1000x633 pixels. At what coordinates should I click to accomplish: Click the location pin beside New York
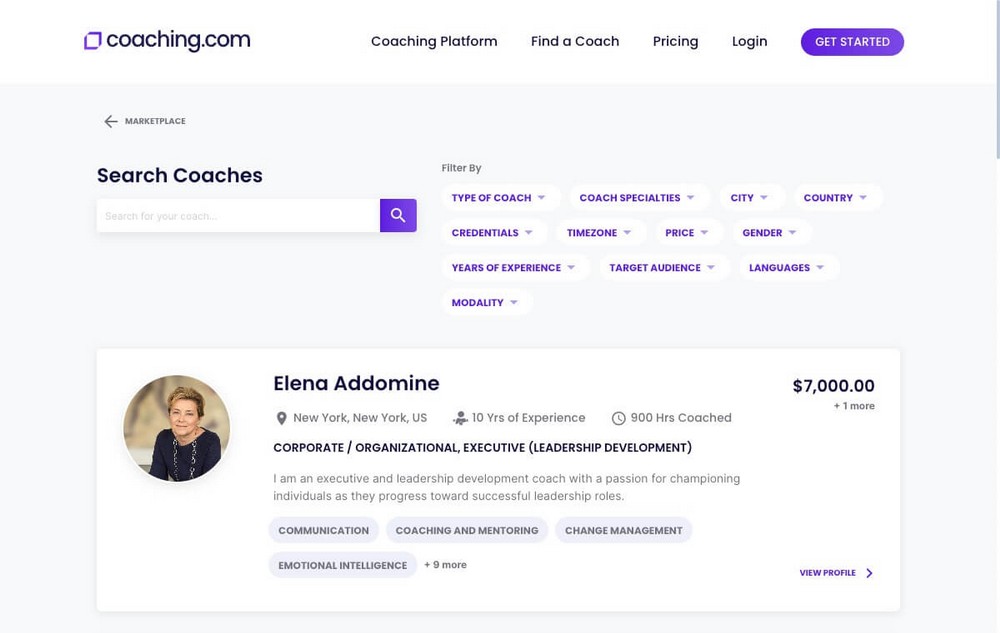pyautogui.click(x=281, y=417)
